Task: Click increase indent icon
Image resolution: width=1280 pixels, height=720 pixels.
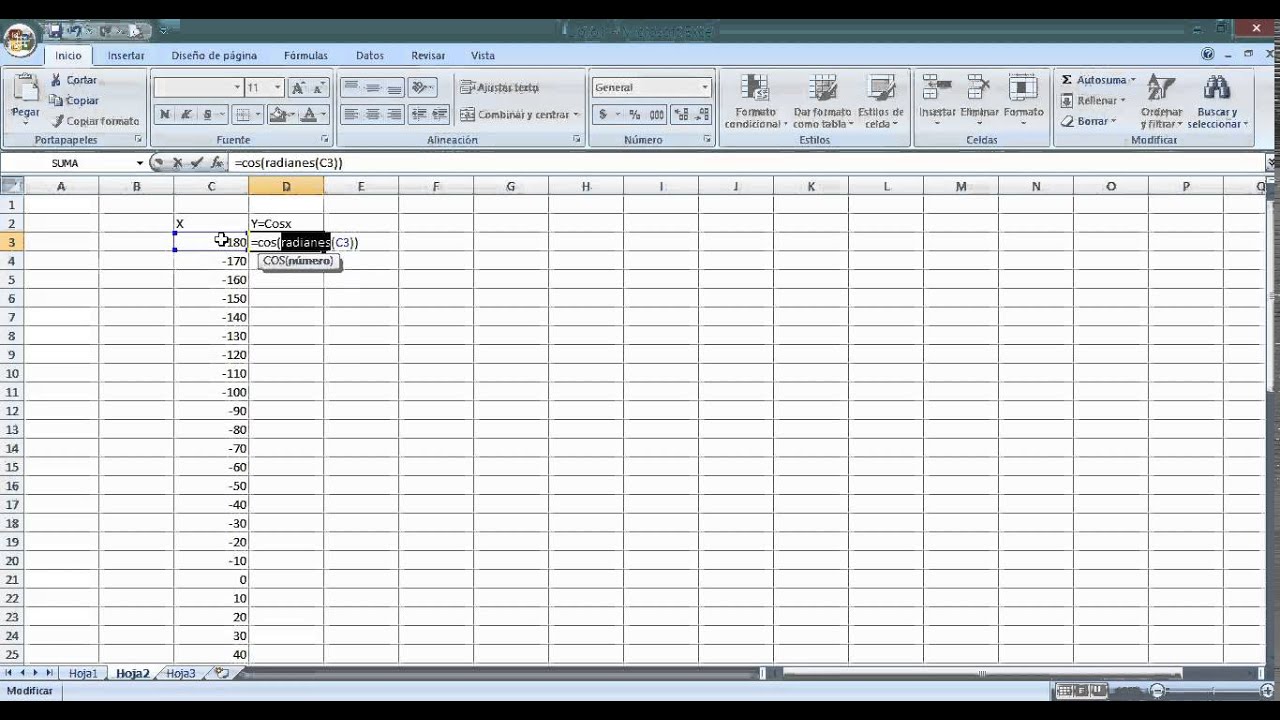Action: tap(439, 115)
